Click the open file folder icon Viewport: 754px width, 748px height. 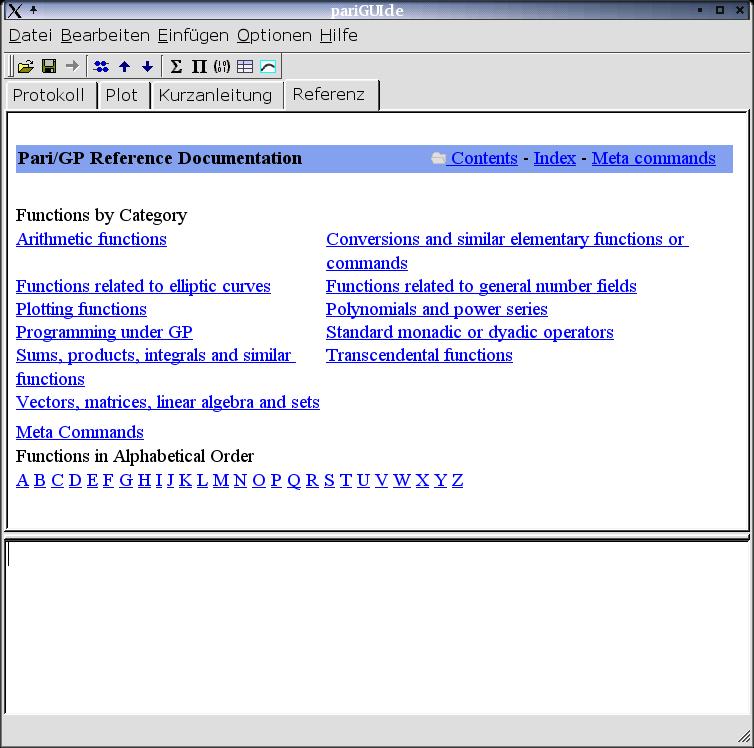coord(26,67)
